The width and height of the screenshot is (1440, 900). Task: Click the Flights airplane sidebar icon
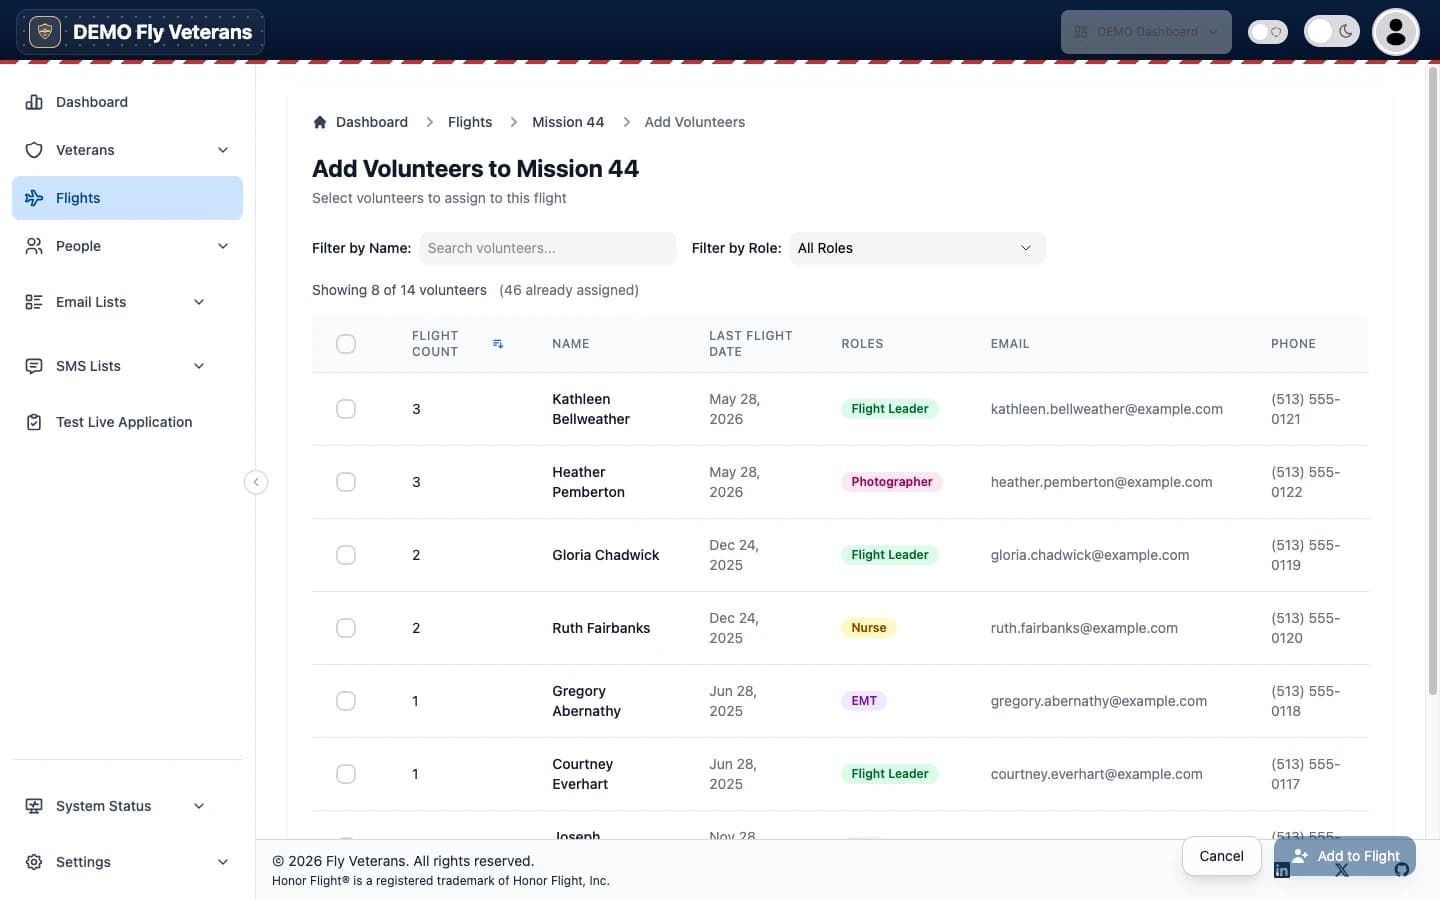tap(34, 198)
